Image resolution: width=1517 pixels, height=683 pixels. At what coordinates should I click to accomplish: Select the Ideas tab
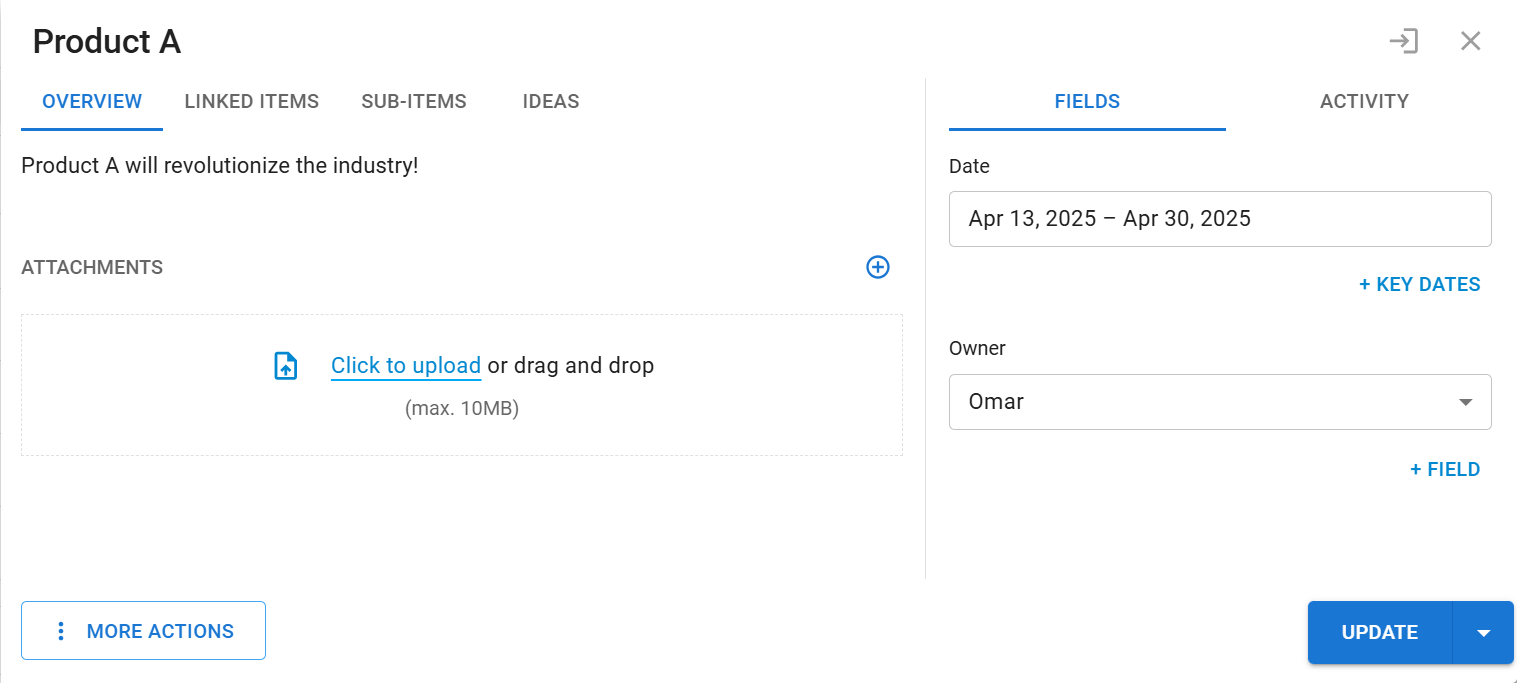point(551,101)
